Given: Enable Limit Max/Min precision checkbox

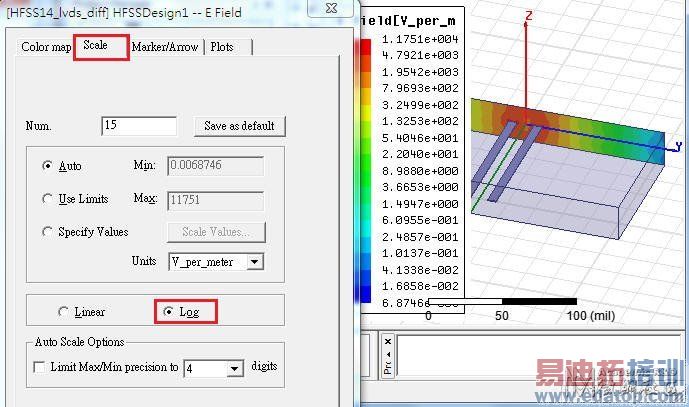Looking at the screenshot, I should click(39, 367).
